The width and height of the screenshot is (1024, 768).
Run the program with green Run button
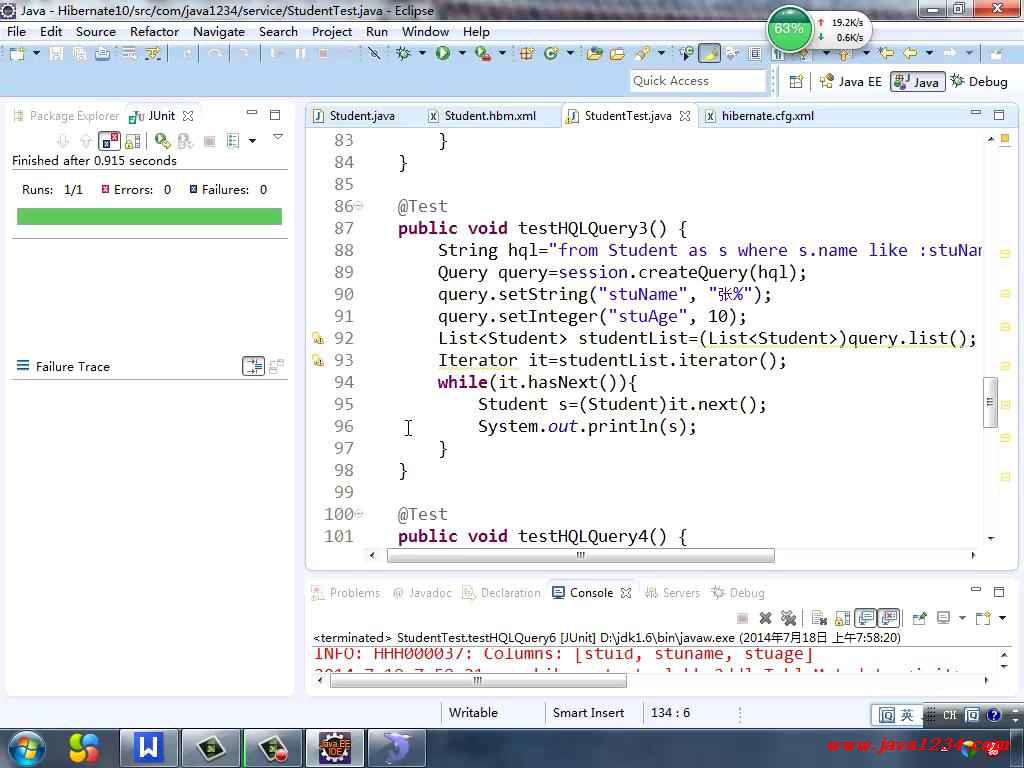tap(443, 54)
